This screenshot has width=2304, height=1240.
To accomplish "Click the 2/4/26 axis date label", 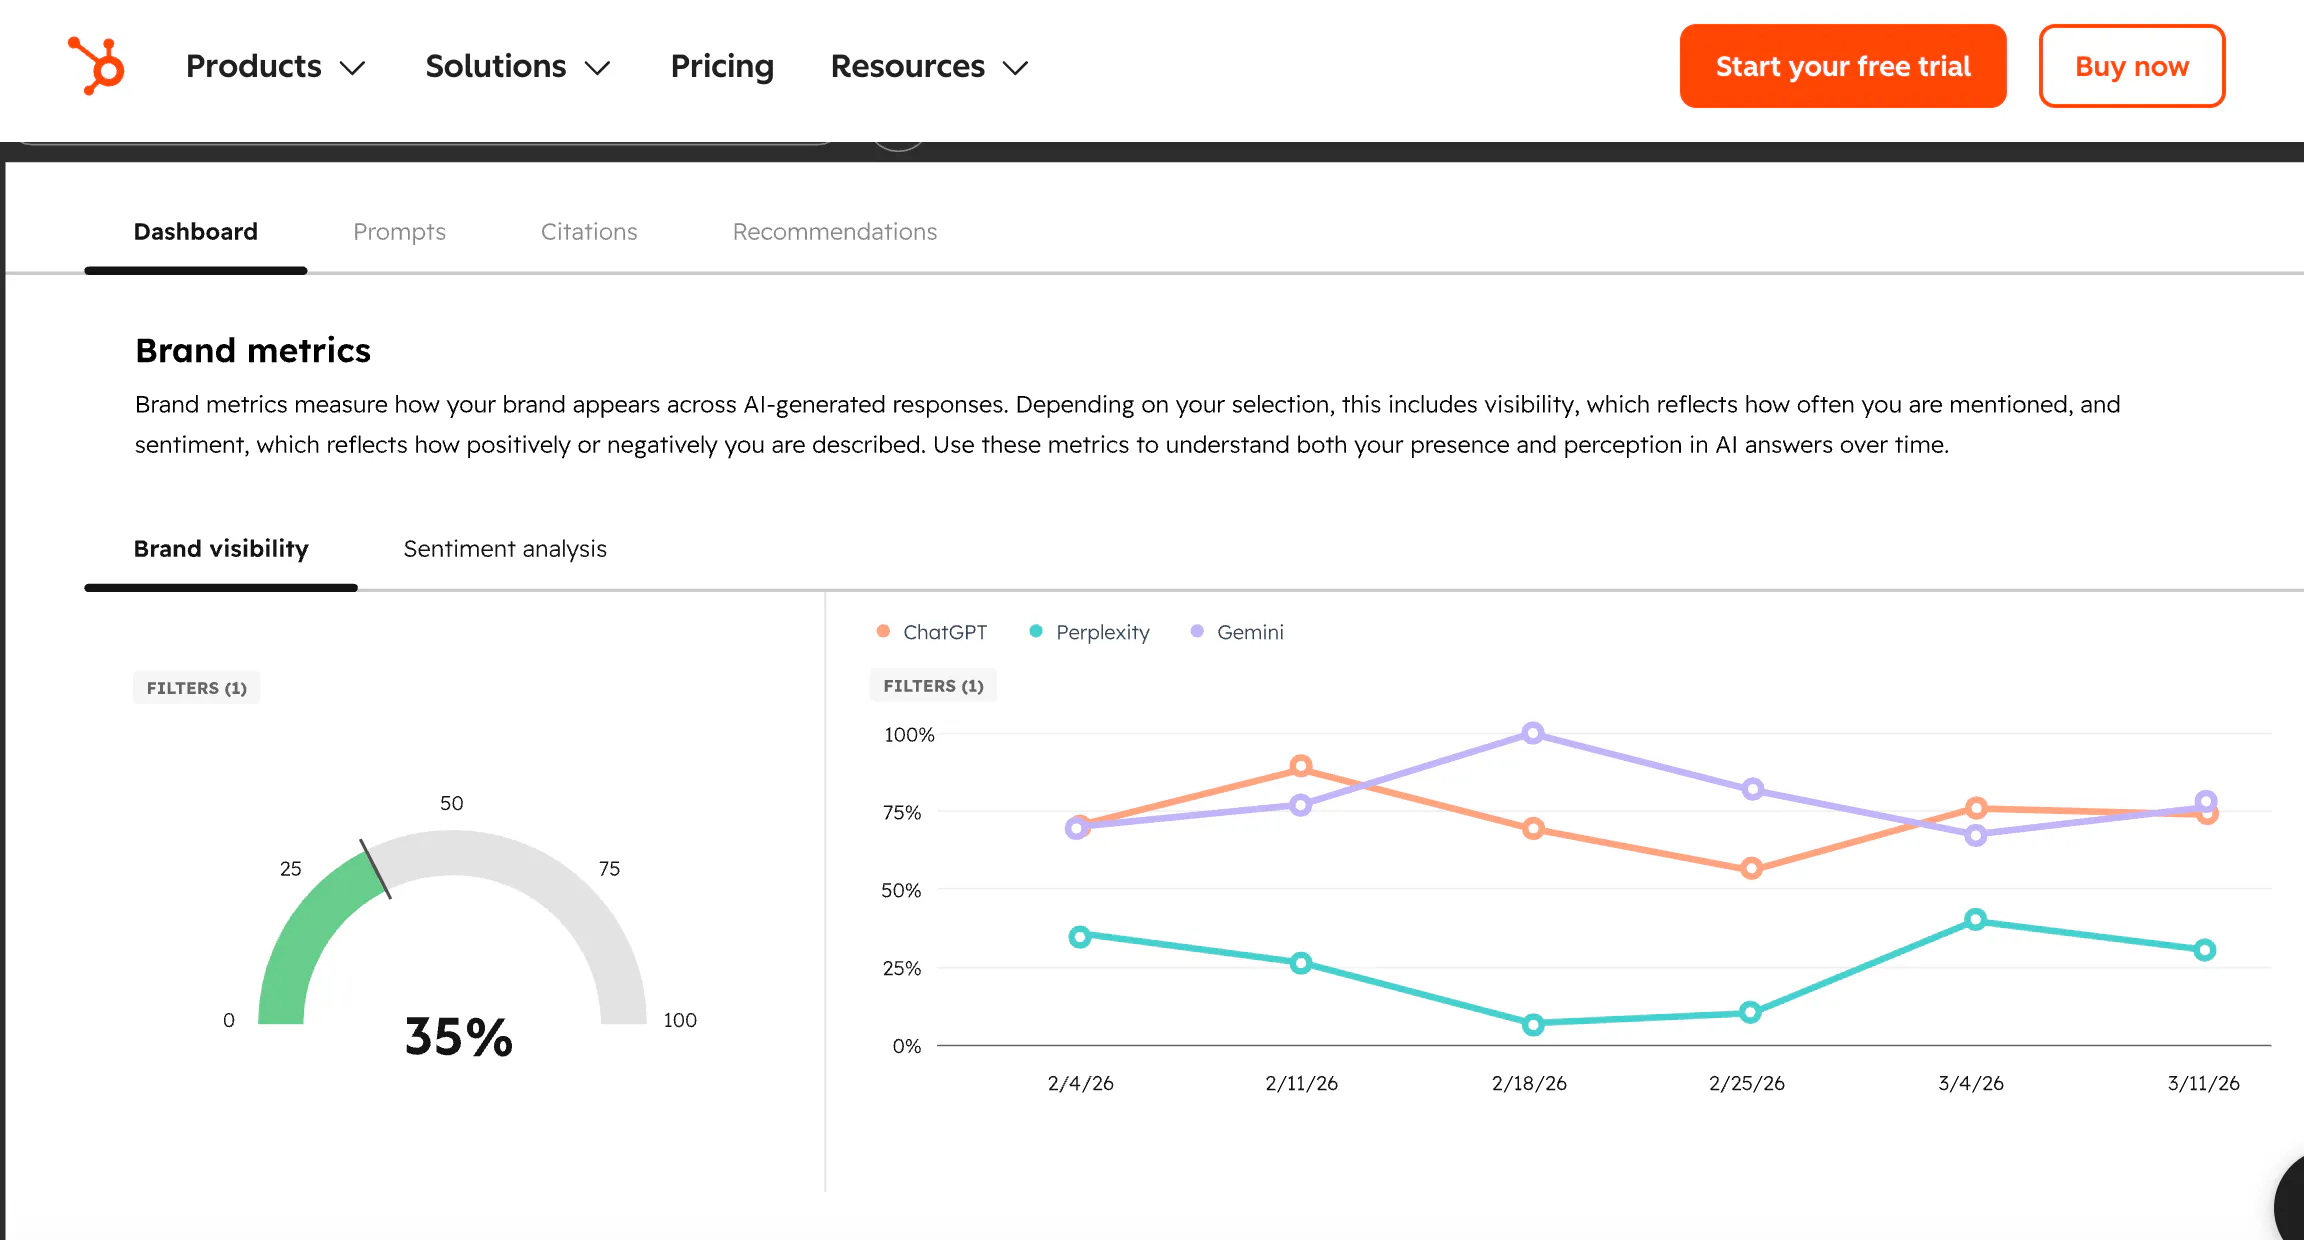I will point(1080,1083).
